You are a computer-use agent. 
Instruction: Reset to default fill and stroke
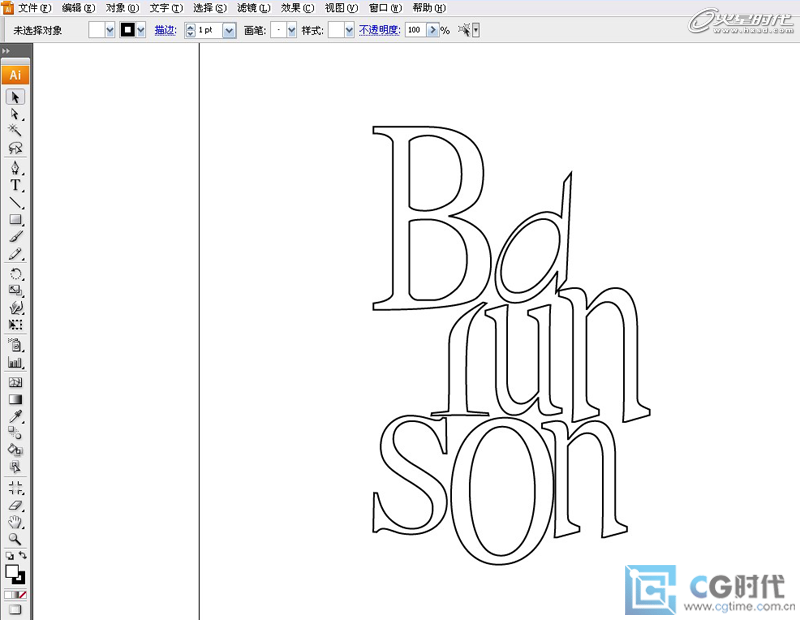click(x=9, y=556)
